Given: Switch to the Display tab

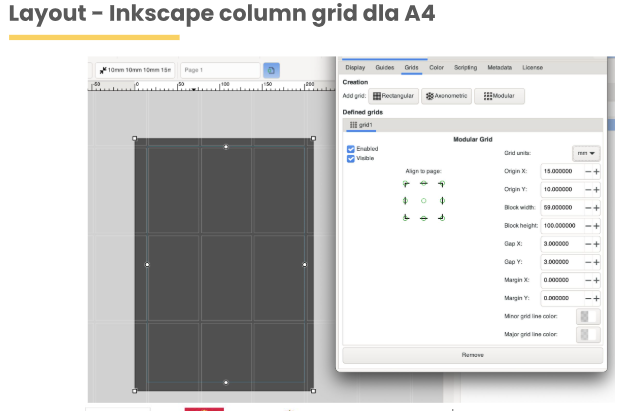Looking at the screenshot, I should point(355,68).
